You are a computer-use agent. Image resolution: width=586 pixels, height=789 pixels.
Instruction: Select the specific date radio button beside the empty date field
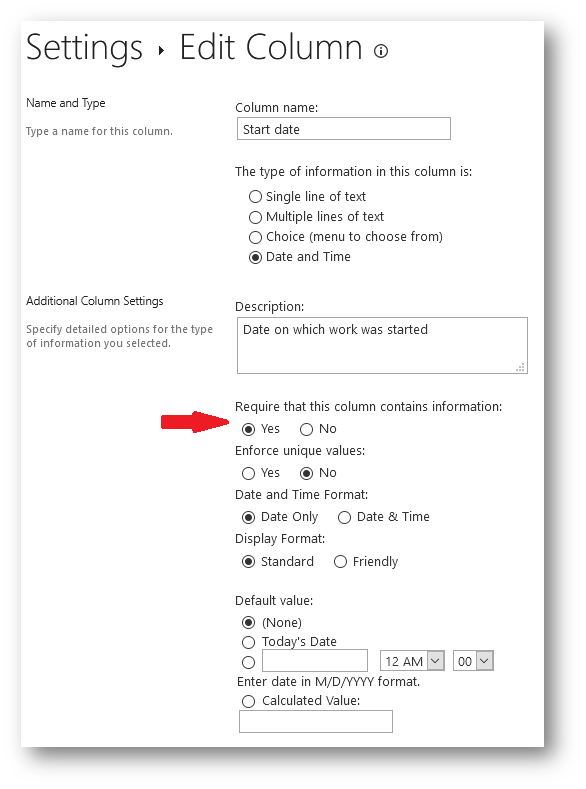click(248, 662)
